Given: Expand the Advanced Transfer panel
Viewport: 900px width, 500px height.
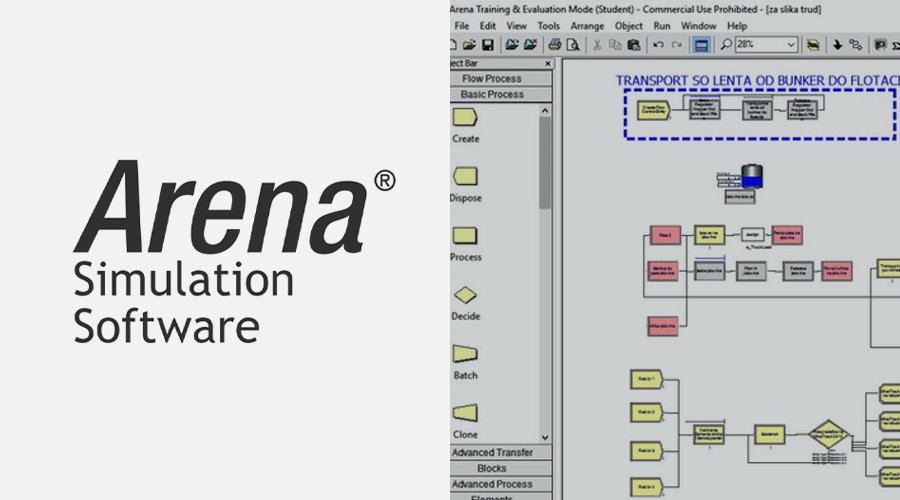Looking at the screenshot, I should 492,453.
